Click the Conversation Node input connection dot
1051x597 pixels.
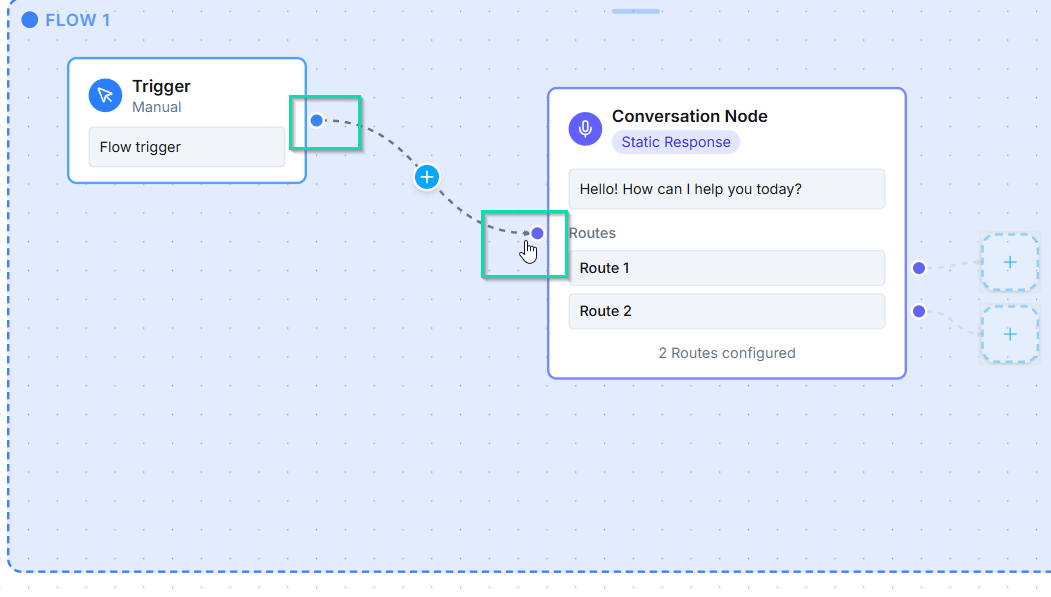tap(537, 232)
